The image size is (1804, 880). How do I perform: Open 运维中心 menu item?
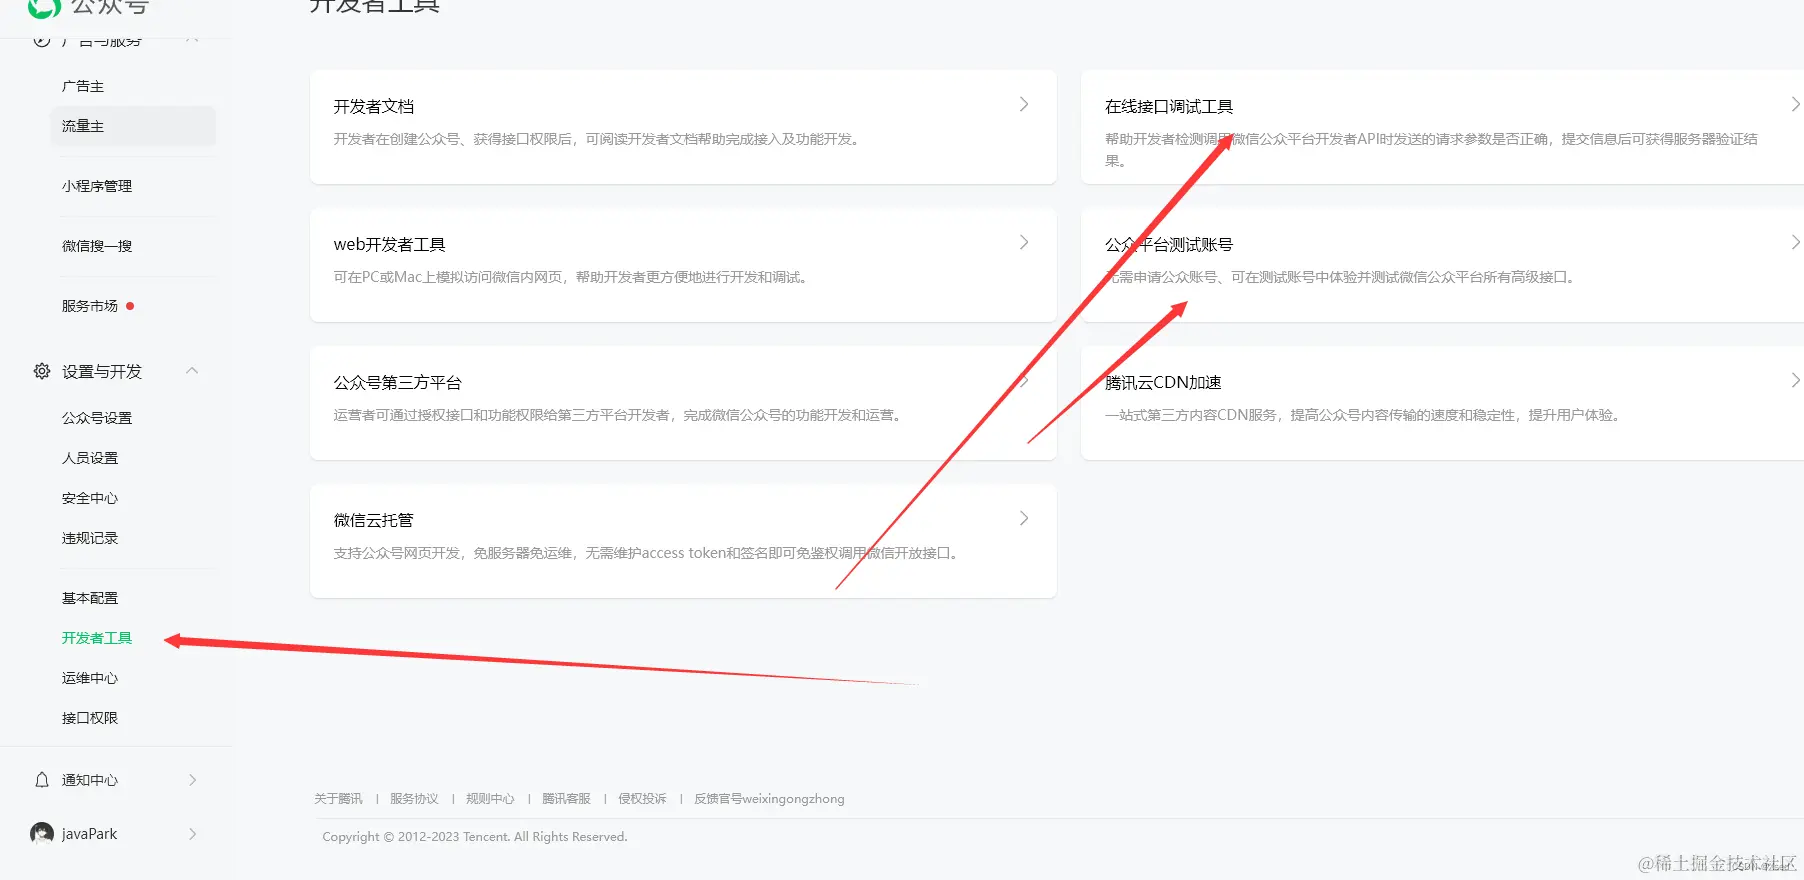[90, 678]
